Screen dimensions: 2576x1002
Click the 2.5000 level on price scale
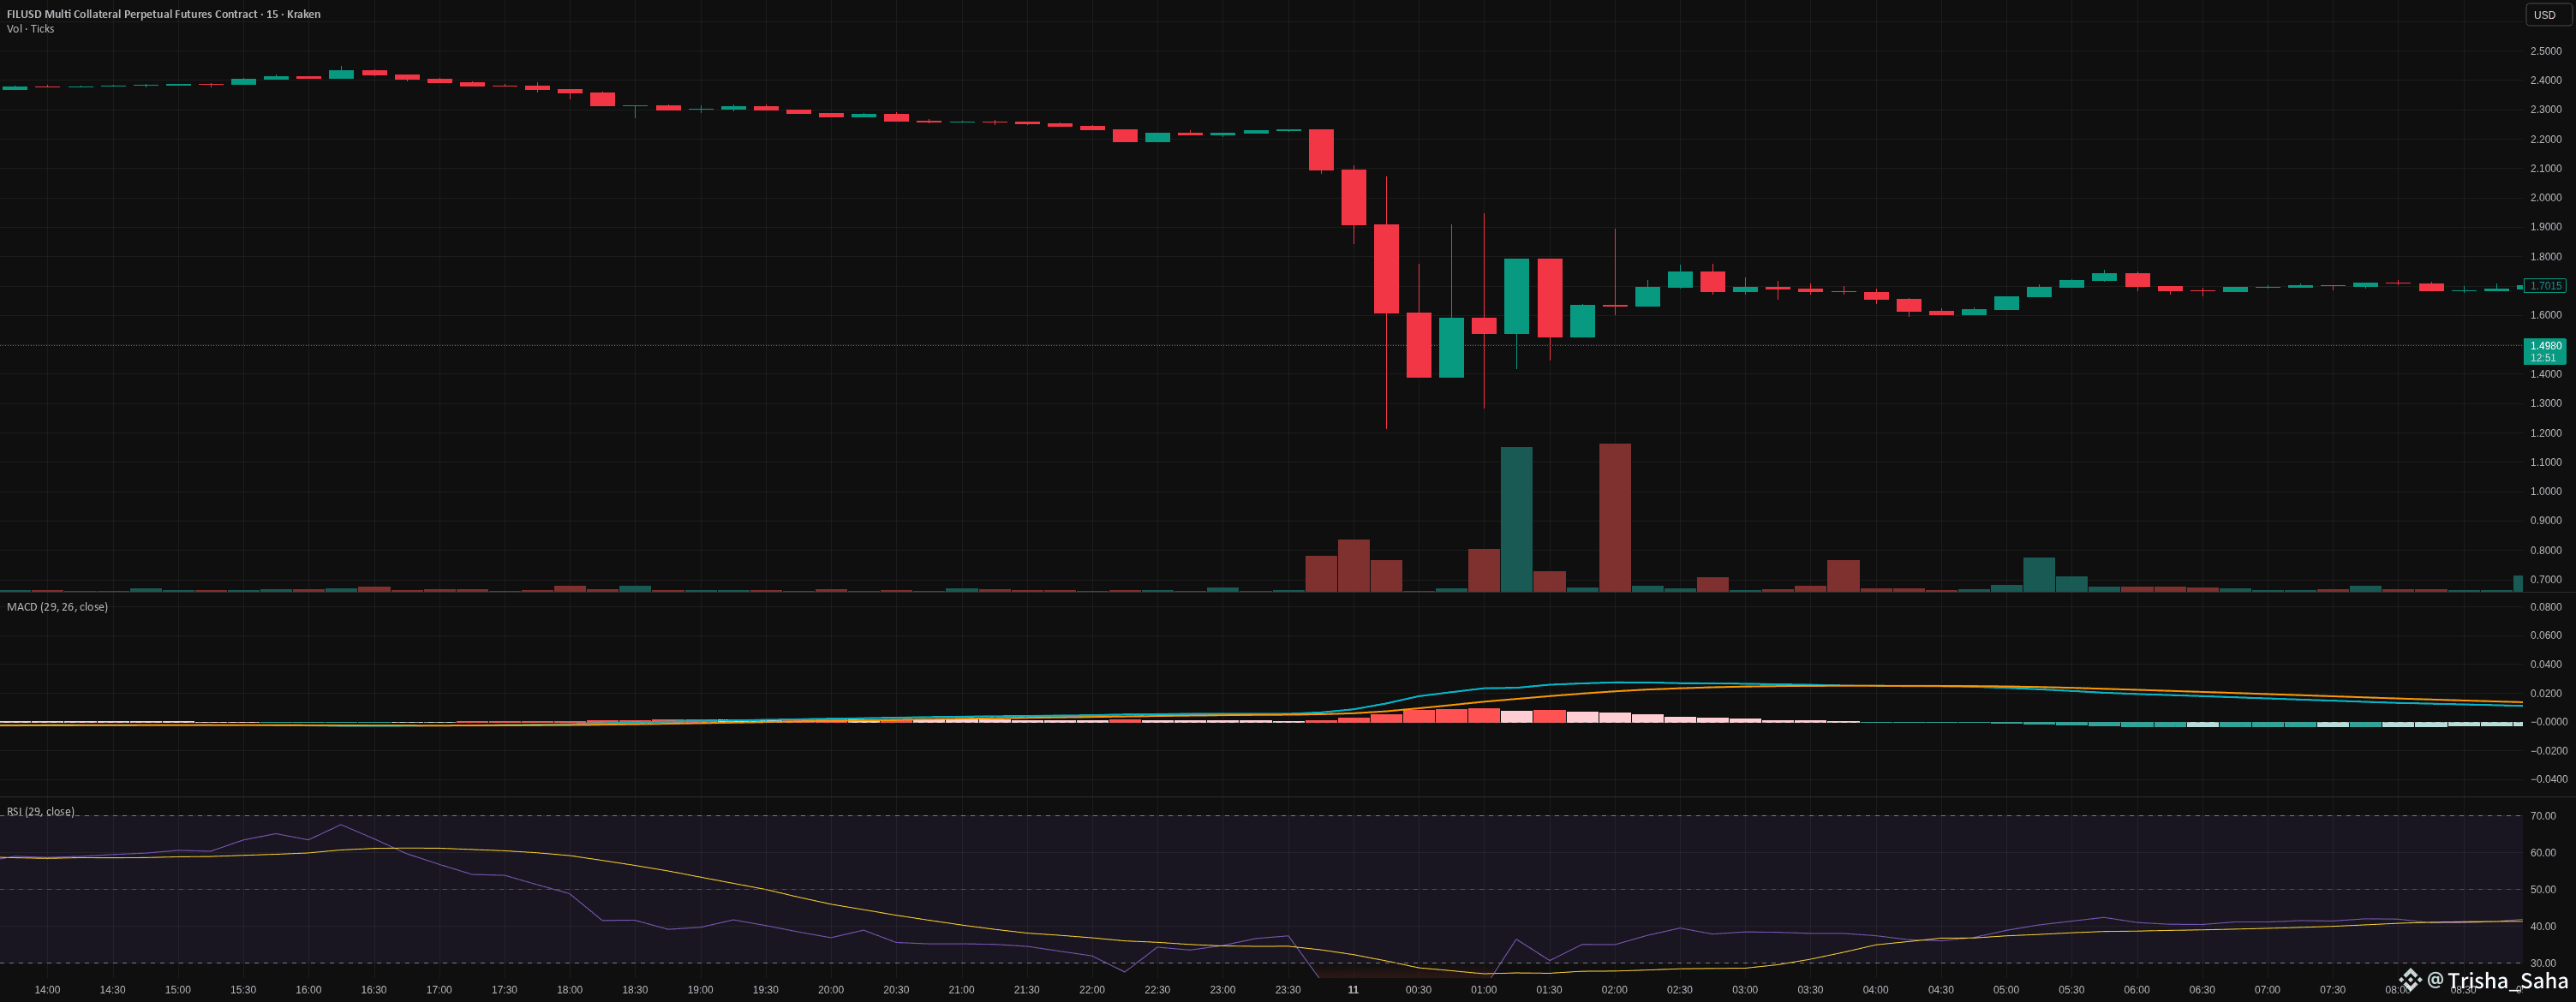pyautogui.click(x=2545, y=51)
